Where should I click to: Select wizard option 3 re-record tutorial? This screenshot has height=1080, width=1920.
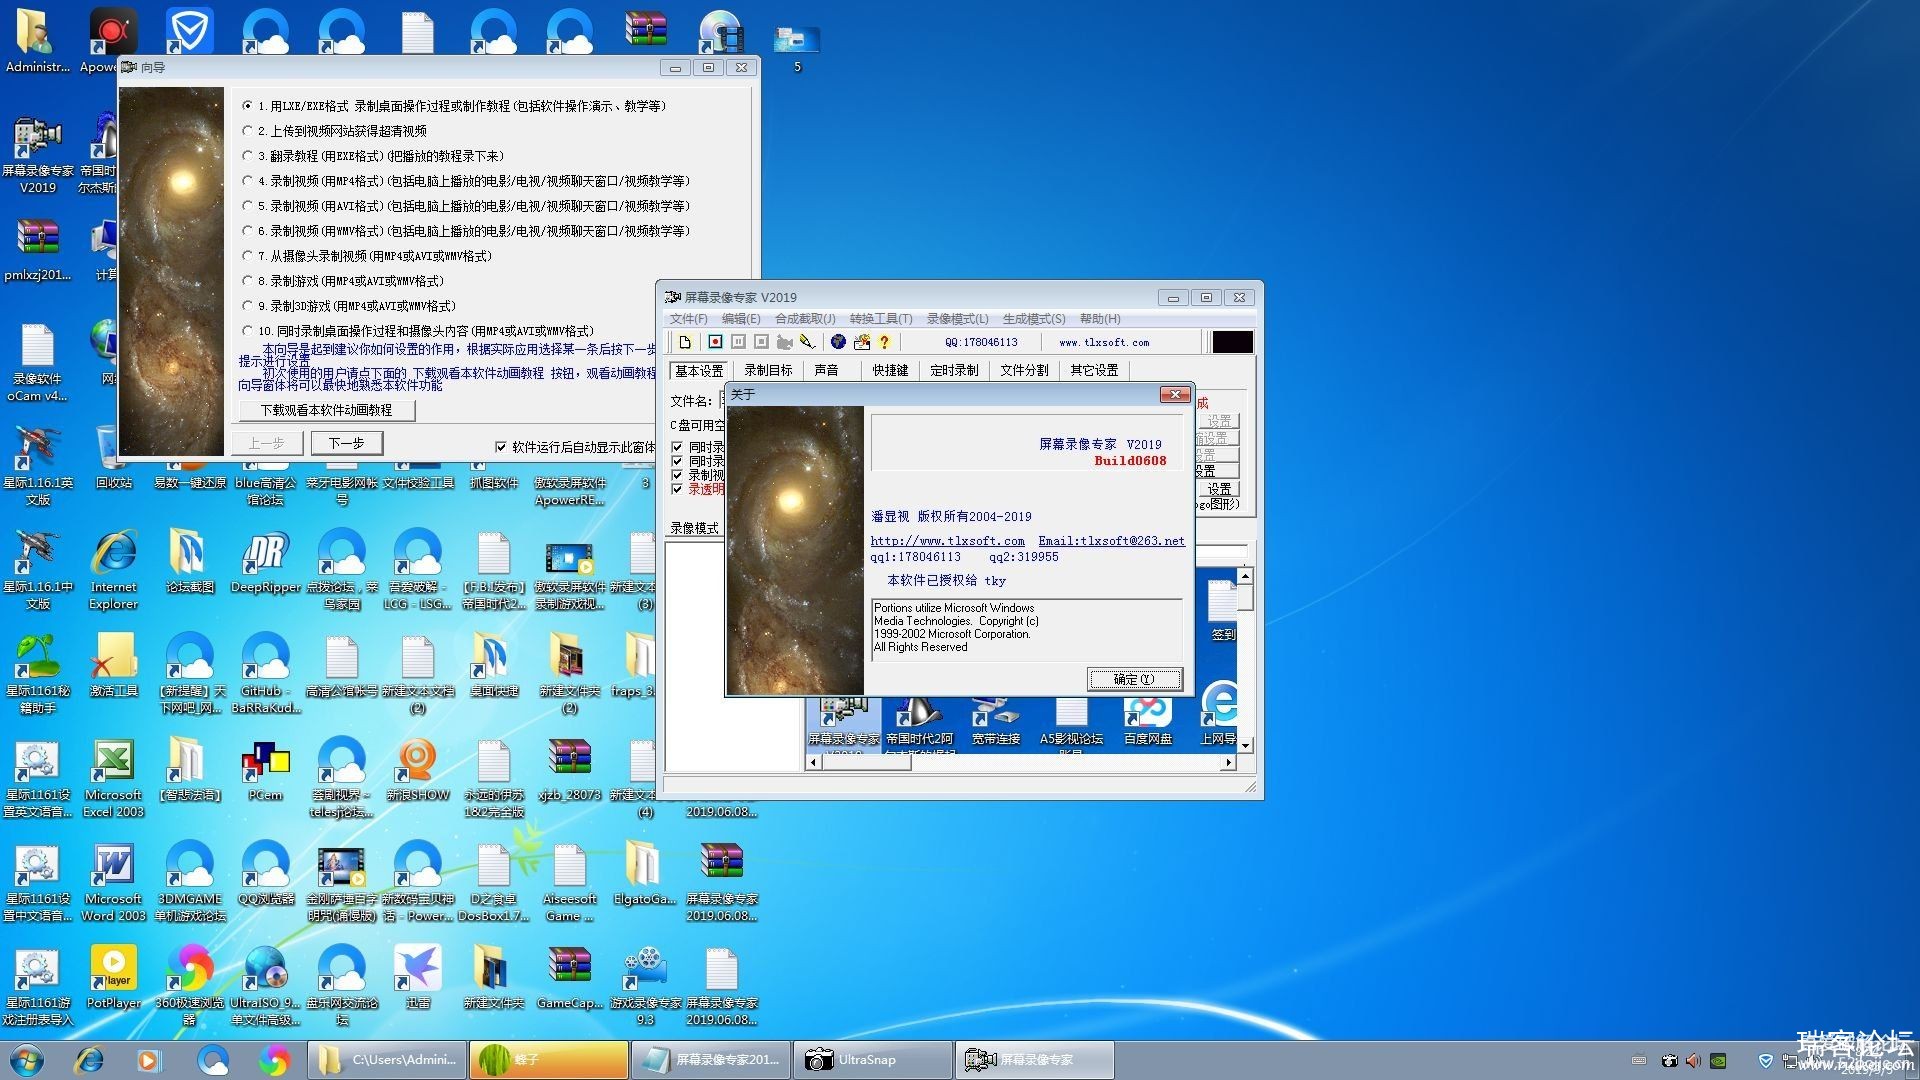[x=373, y=156]
